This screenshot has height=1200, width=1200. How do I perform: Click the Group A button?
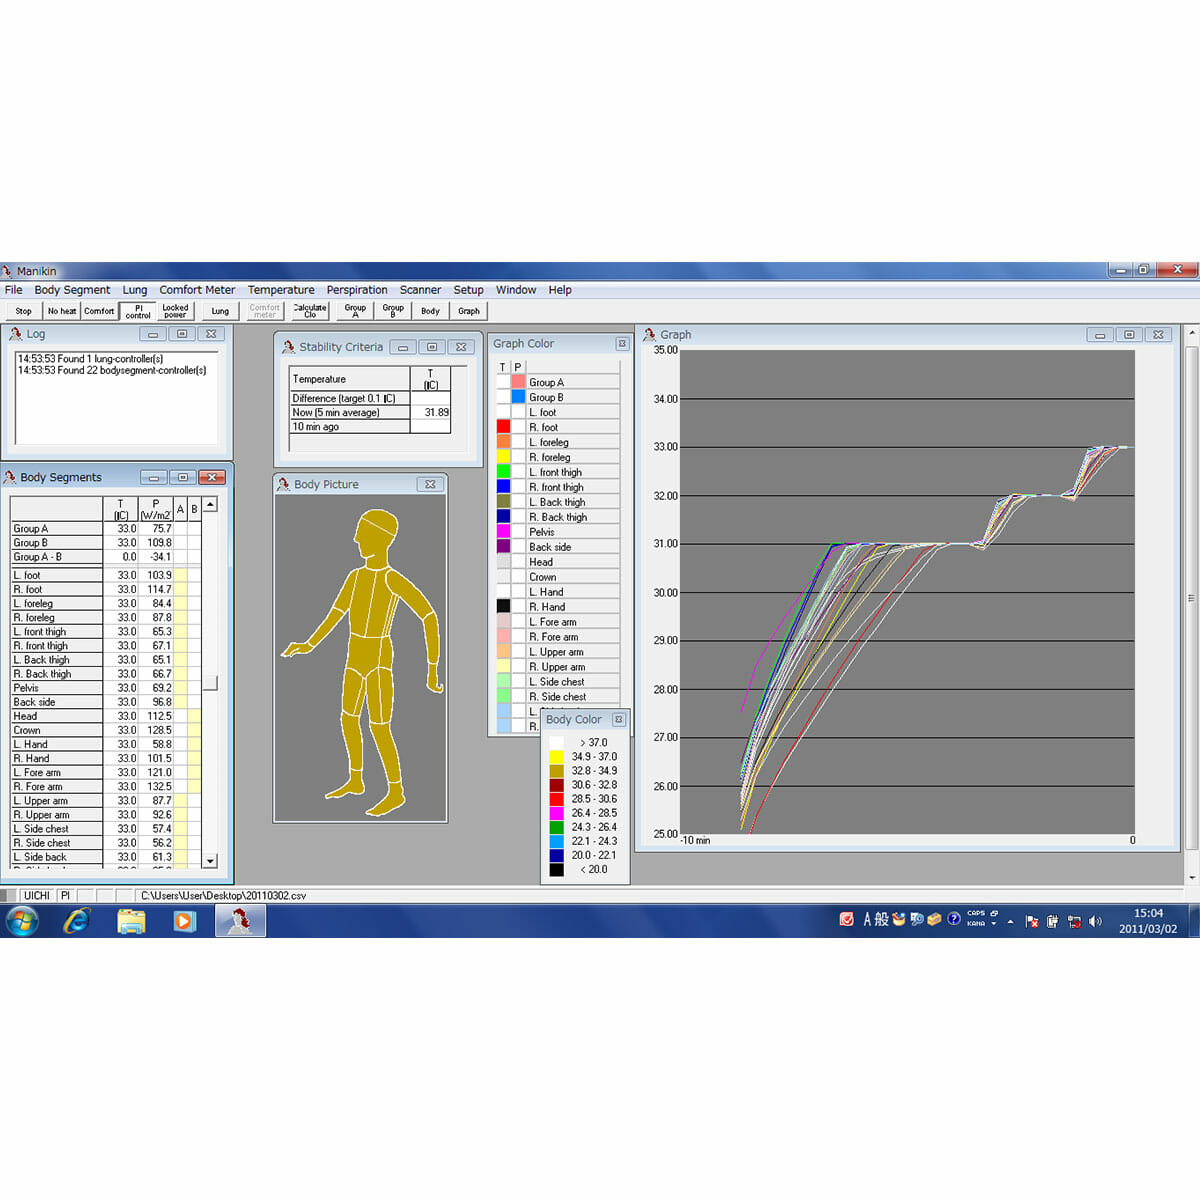[355, 311]
